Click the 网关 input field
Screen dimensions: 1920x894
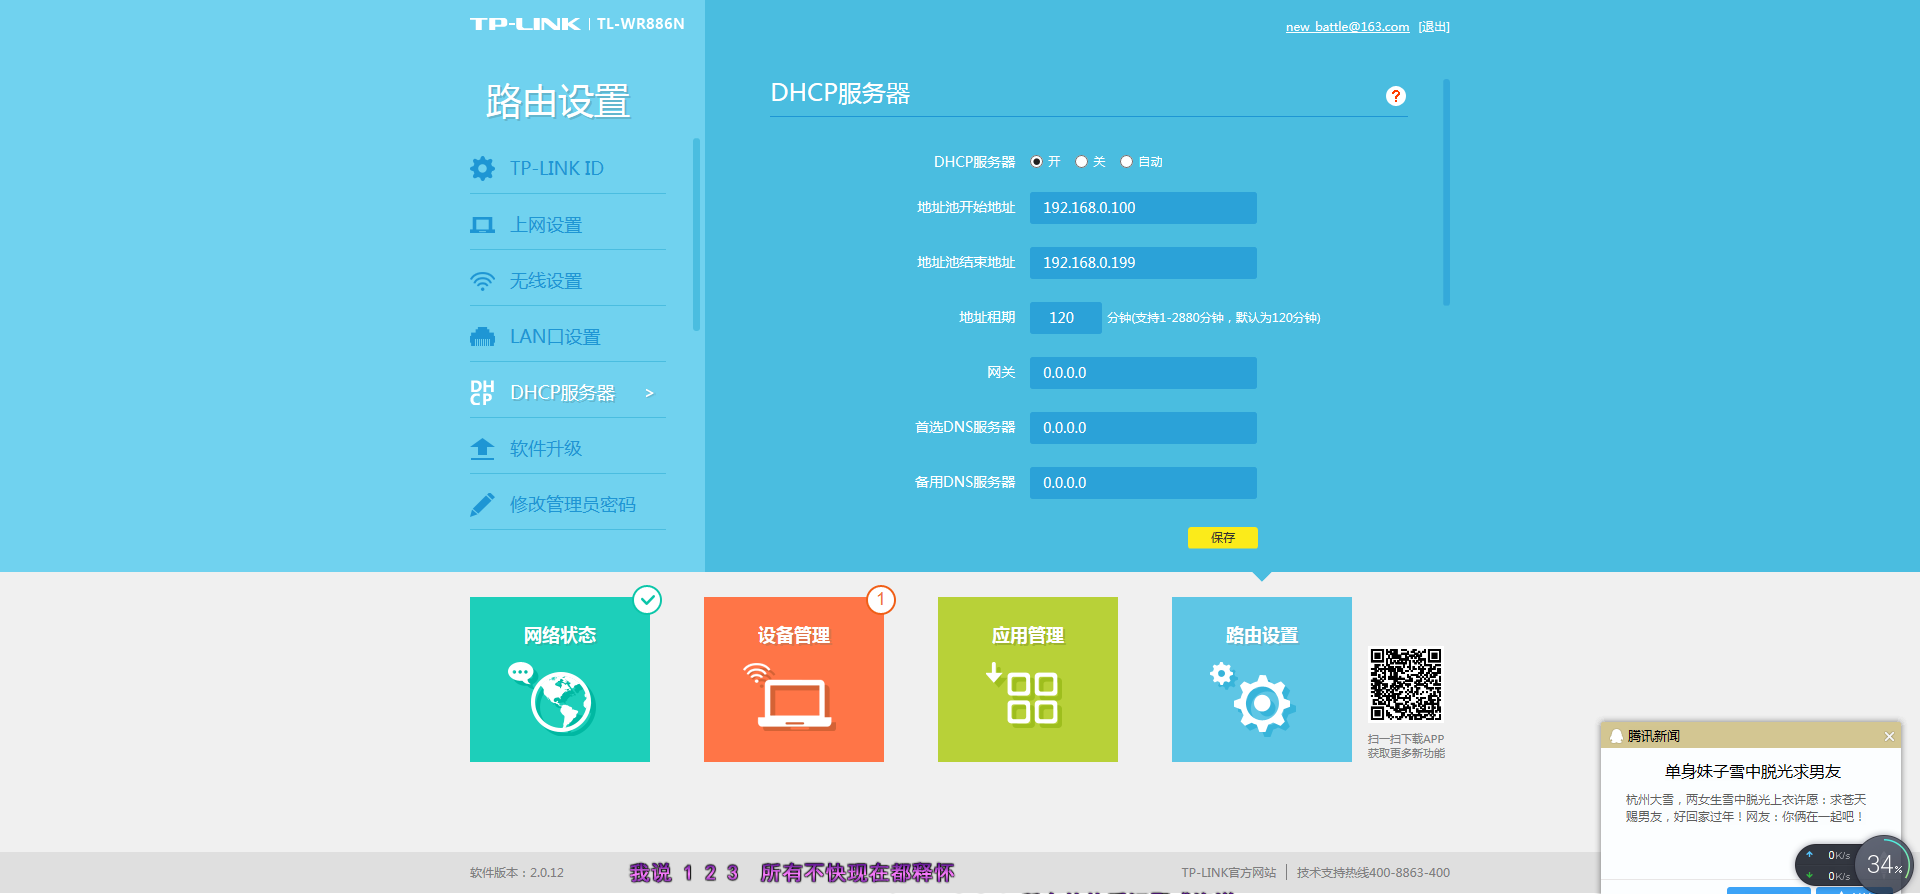coord(1143,373)
